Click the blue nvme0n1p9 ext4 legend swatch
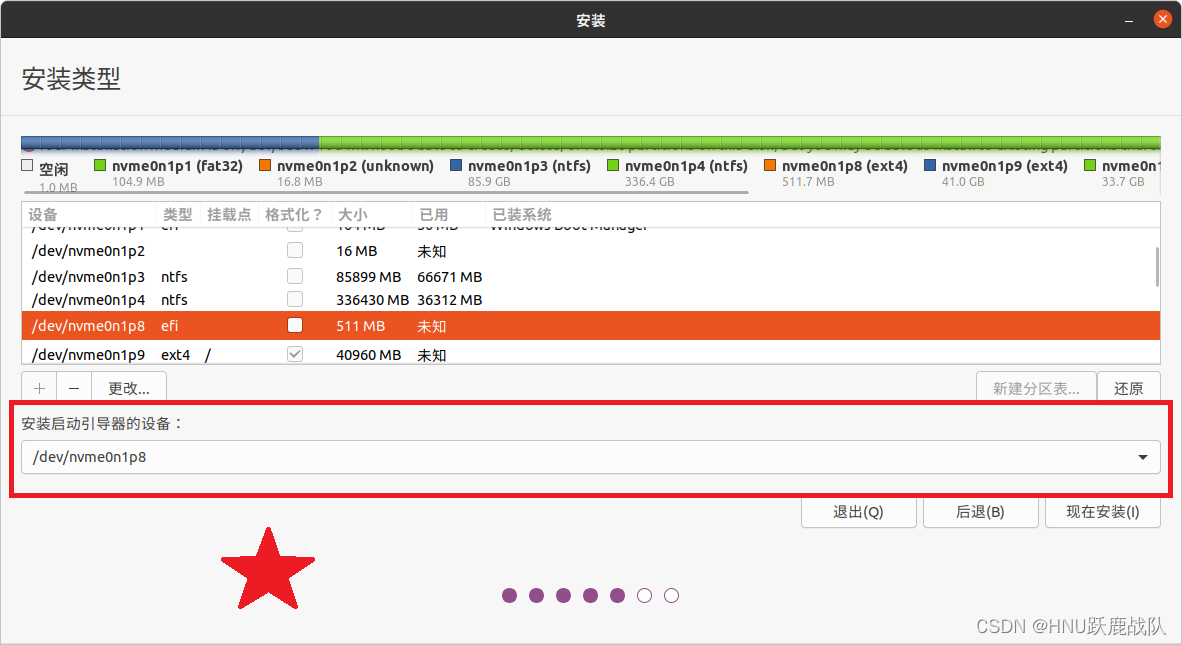 click(x=930, y=166)
